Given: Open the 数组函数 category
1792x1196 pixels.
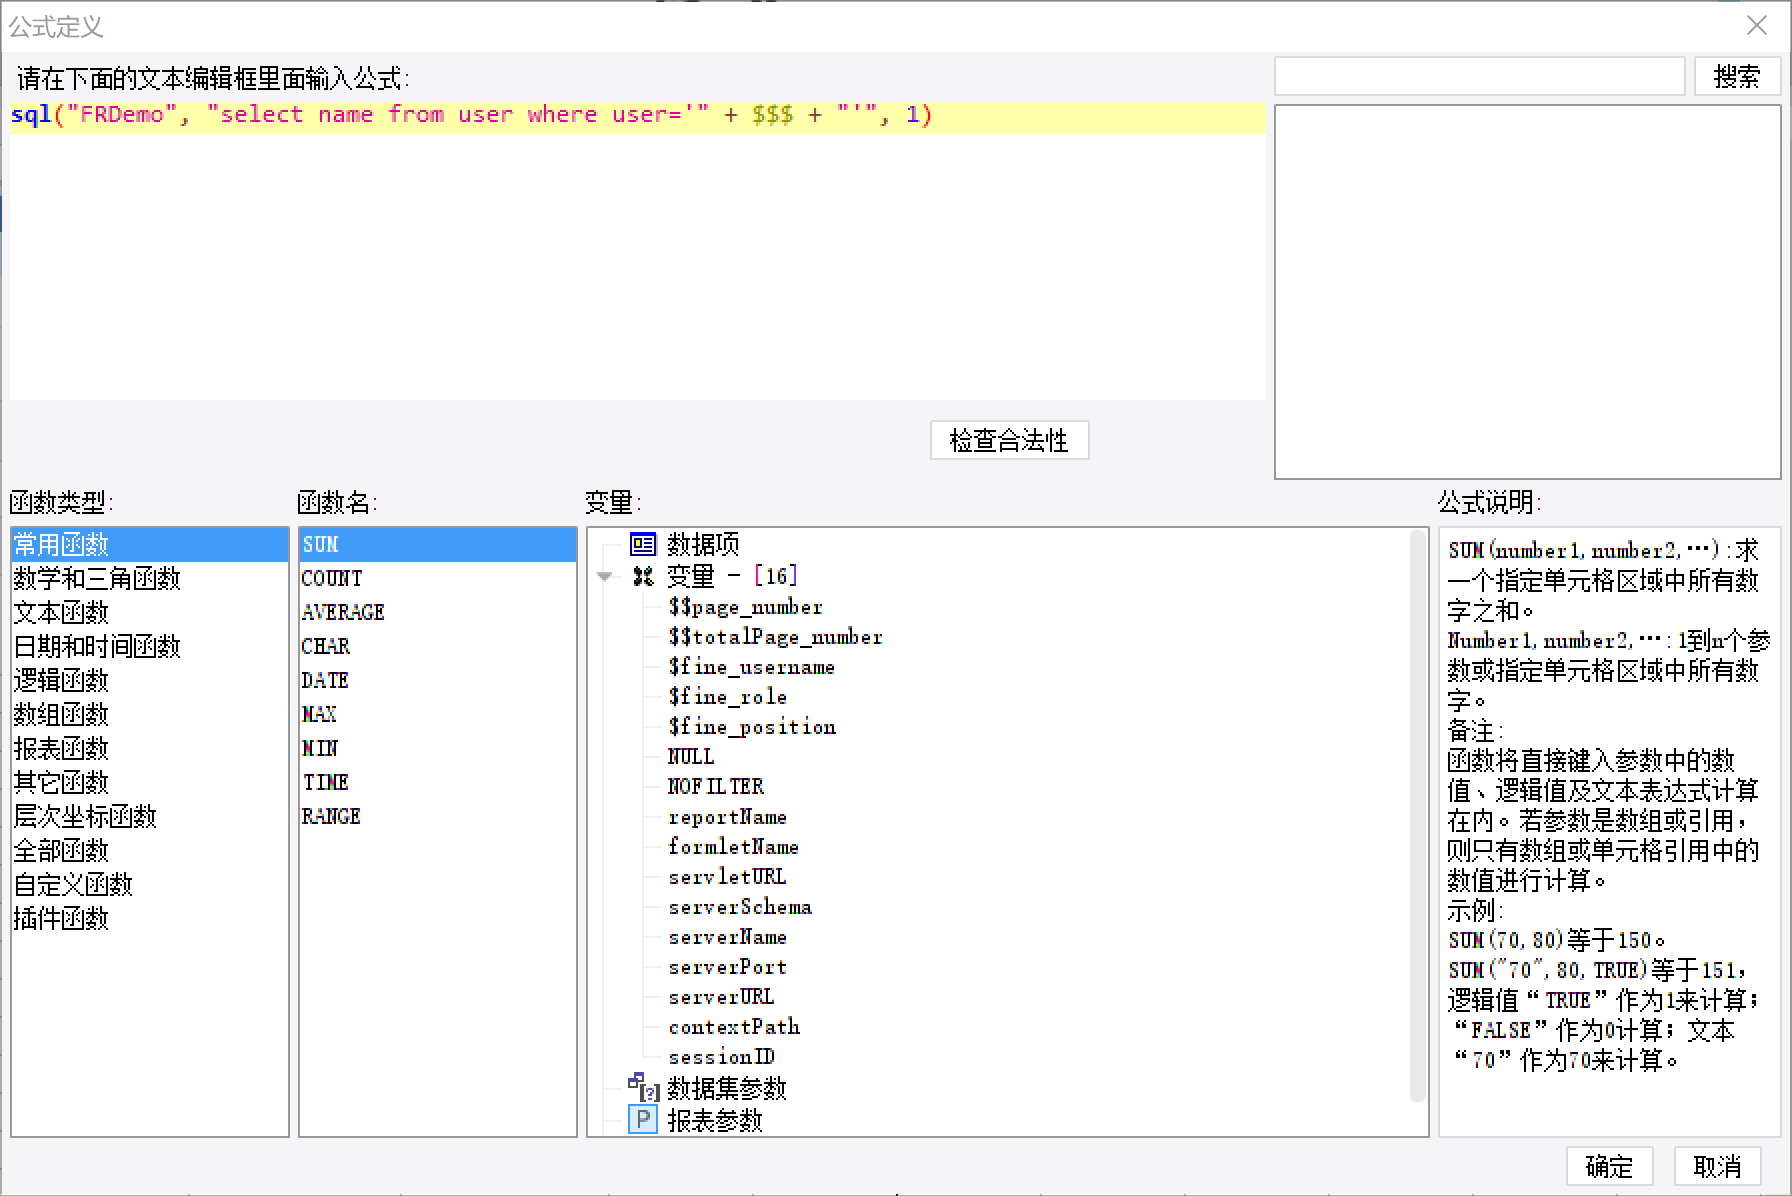Looking at the screenshot, I should (150, 715).
